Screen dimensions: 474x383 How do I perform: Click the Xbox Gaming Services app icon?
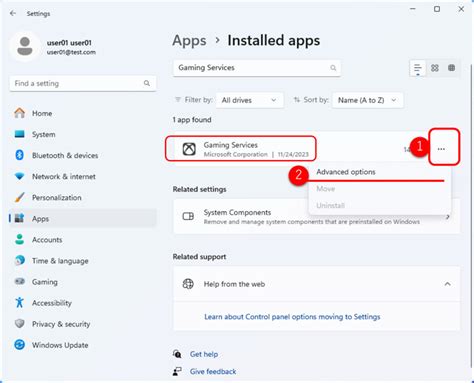pos(189,149)
